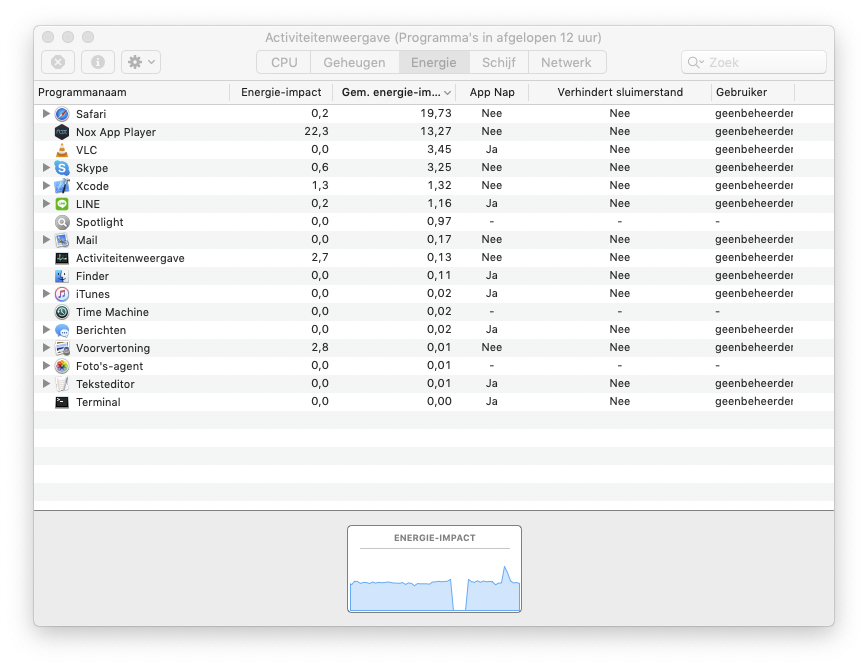868x668 pixels.
Task: Click the window title Activiteitenweergave
Action: pos(433,38)
